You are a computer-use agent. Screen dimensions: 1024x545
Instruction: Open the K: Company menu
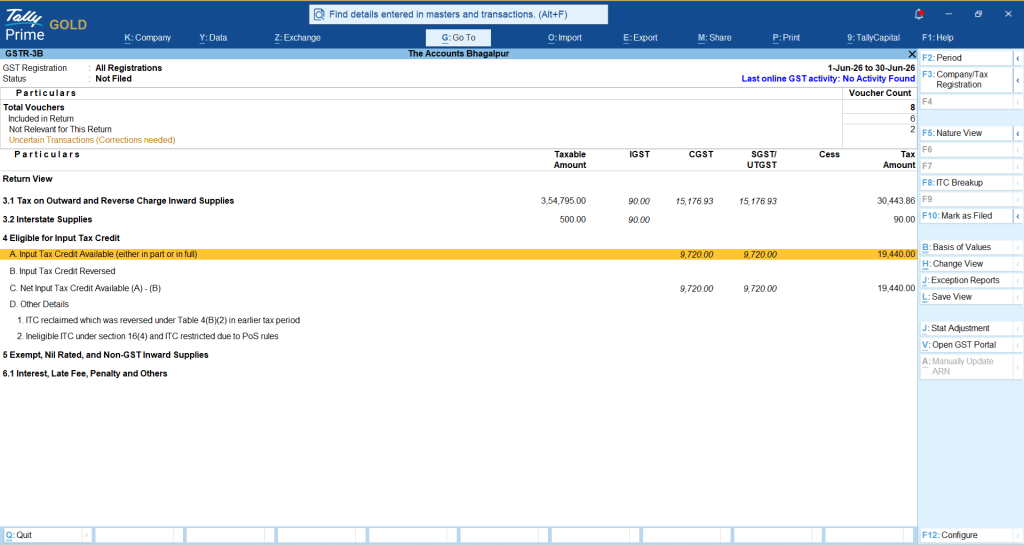[x=148, y=38]
